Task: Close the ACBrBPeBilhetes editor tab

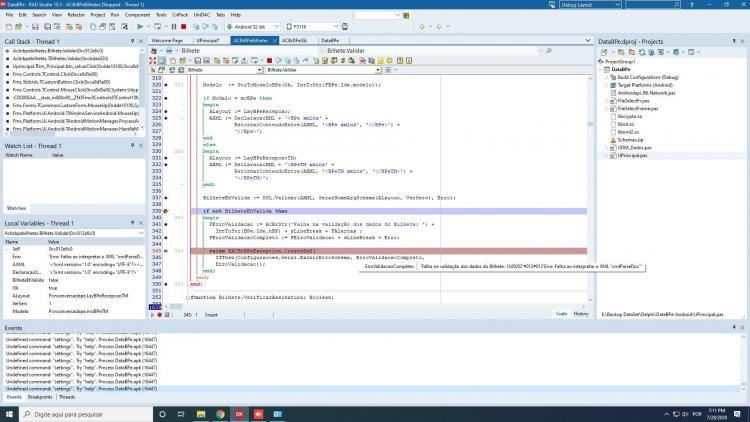Action: (x=275, y=41)
